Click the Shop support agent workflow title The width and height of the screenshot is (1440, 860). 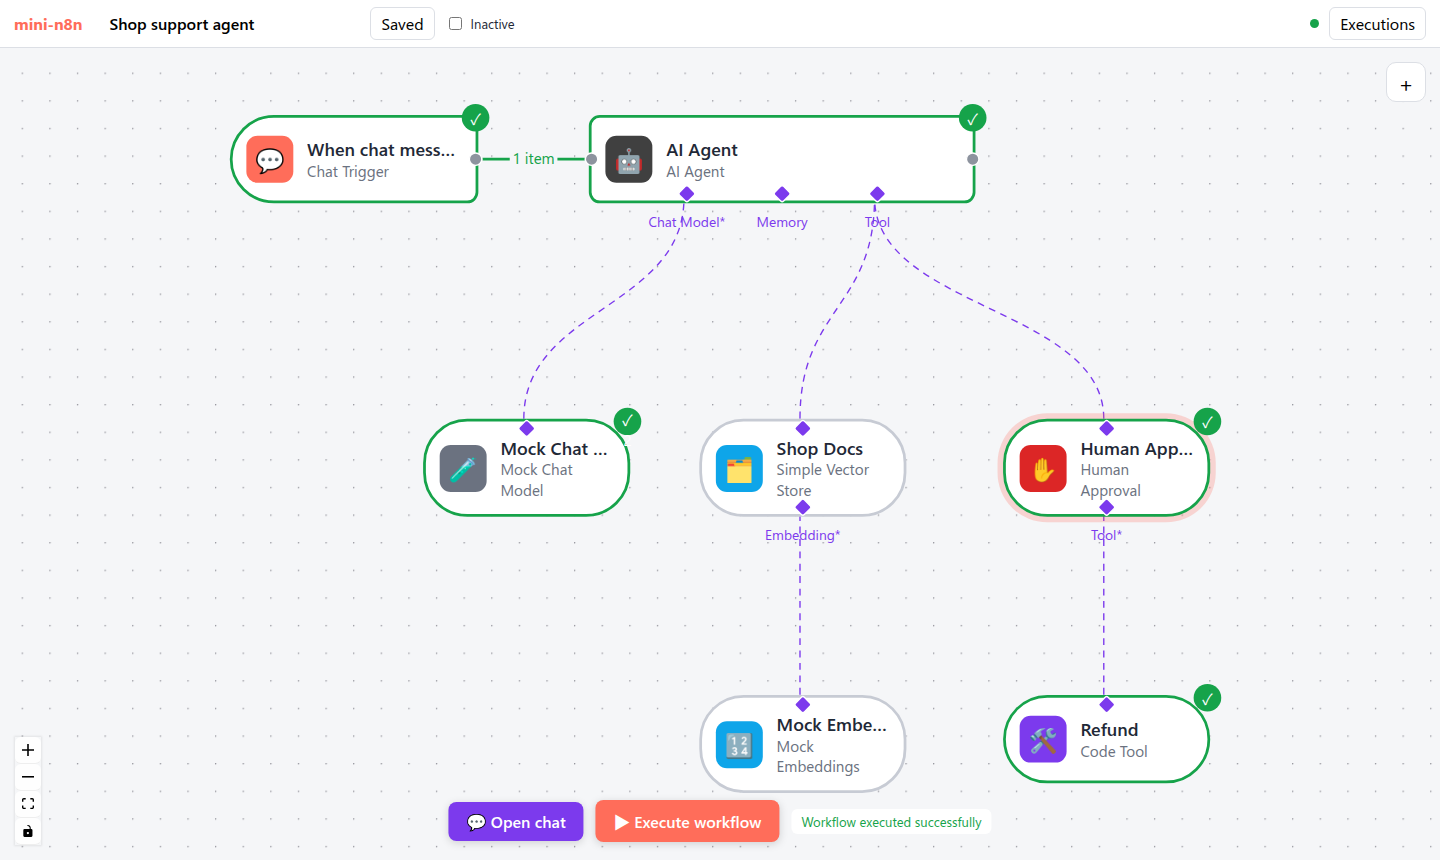click(x=182, y=24)
